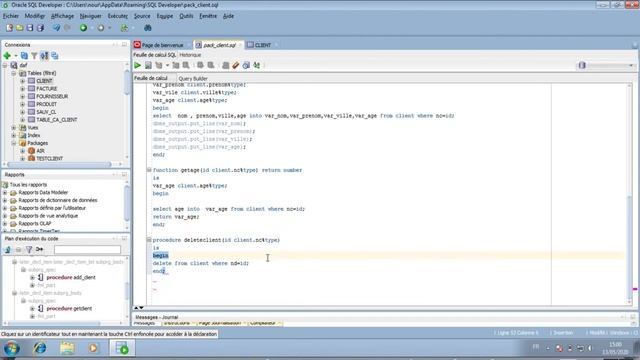This screenshot has width=640, height=360.
Task: Click the Windows Start button
Action: 12,348
